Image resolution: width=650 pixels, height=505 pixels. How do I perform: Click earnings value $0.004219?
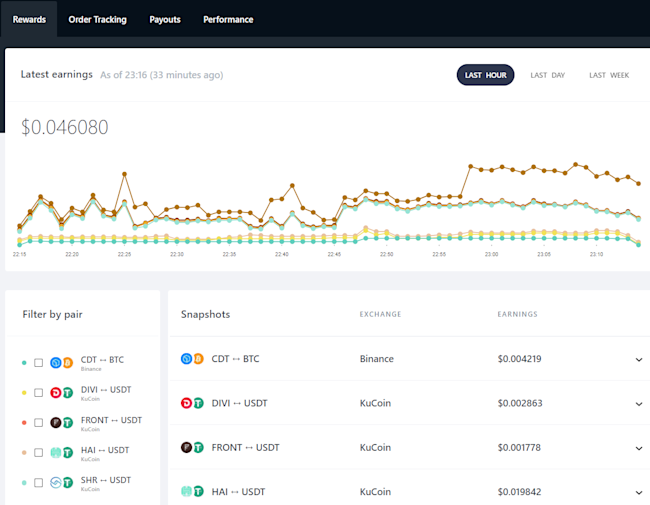coord(519,359)
